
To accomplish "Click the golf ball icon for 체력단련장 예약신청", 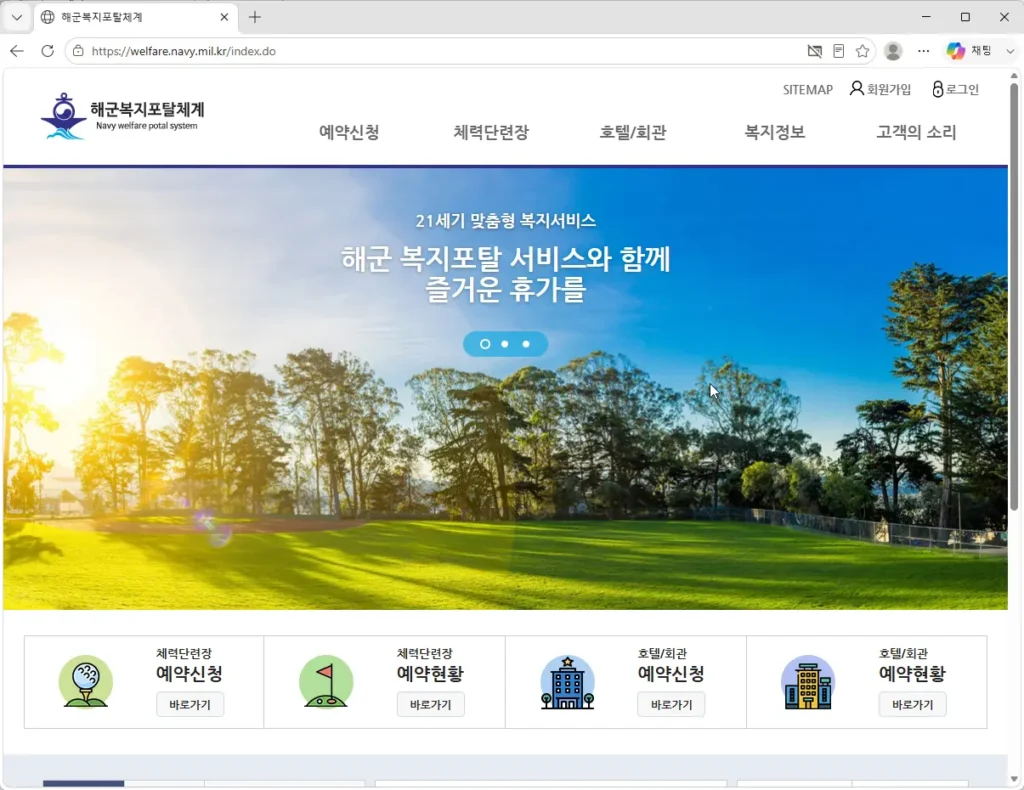I will pos(86,682).
